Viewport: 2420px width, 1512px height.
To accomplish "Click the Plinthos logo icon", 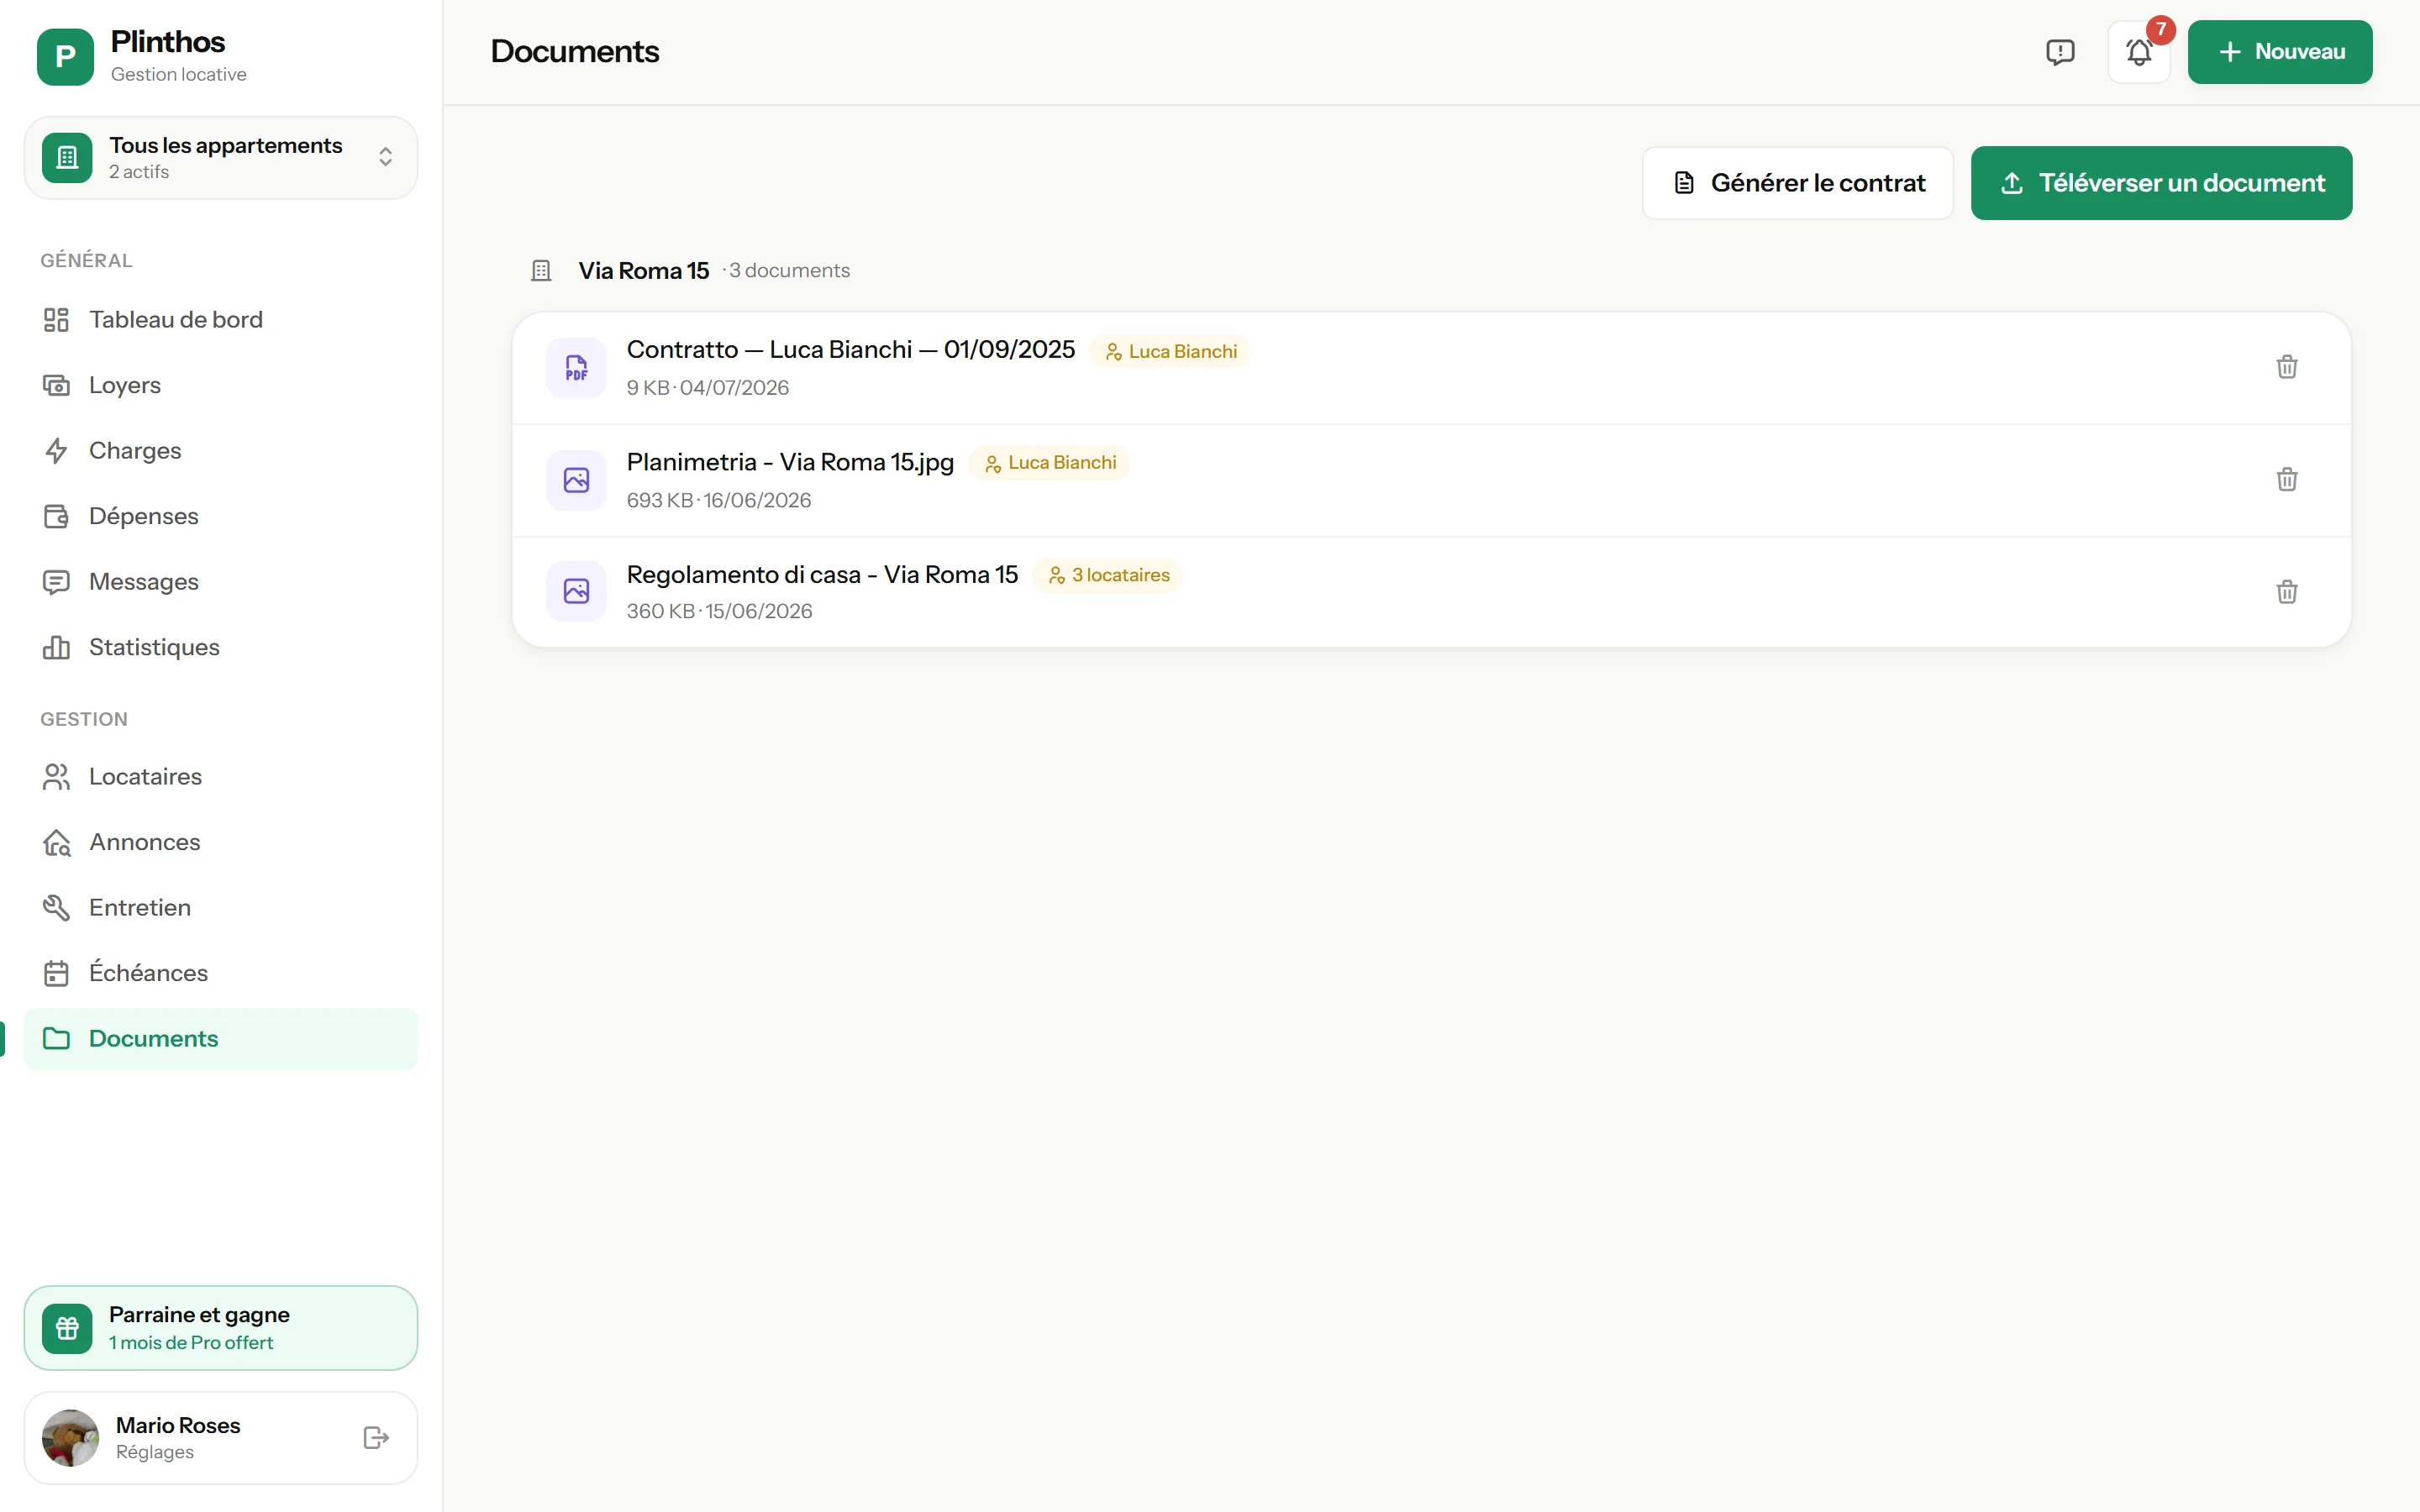I will coord(65,56).
